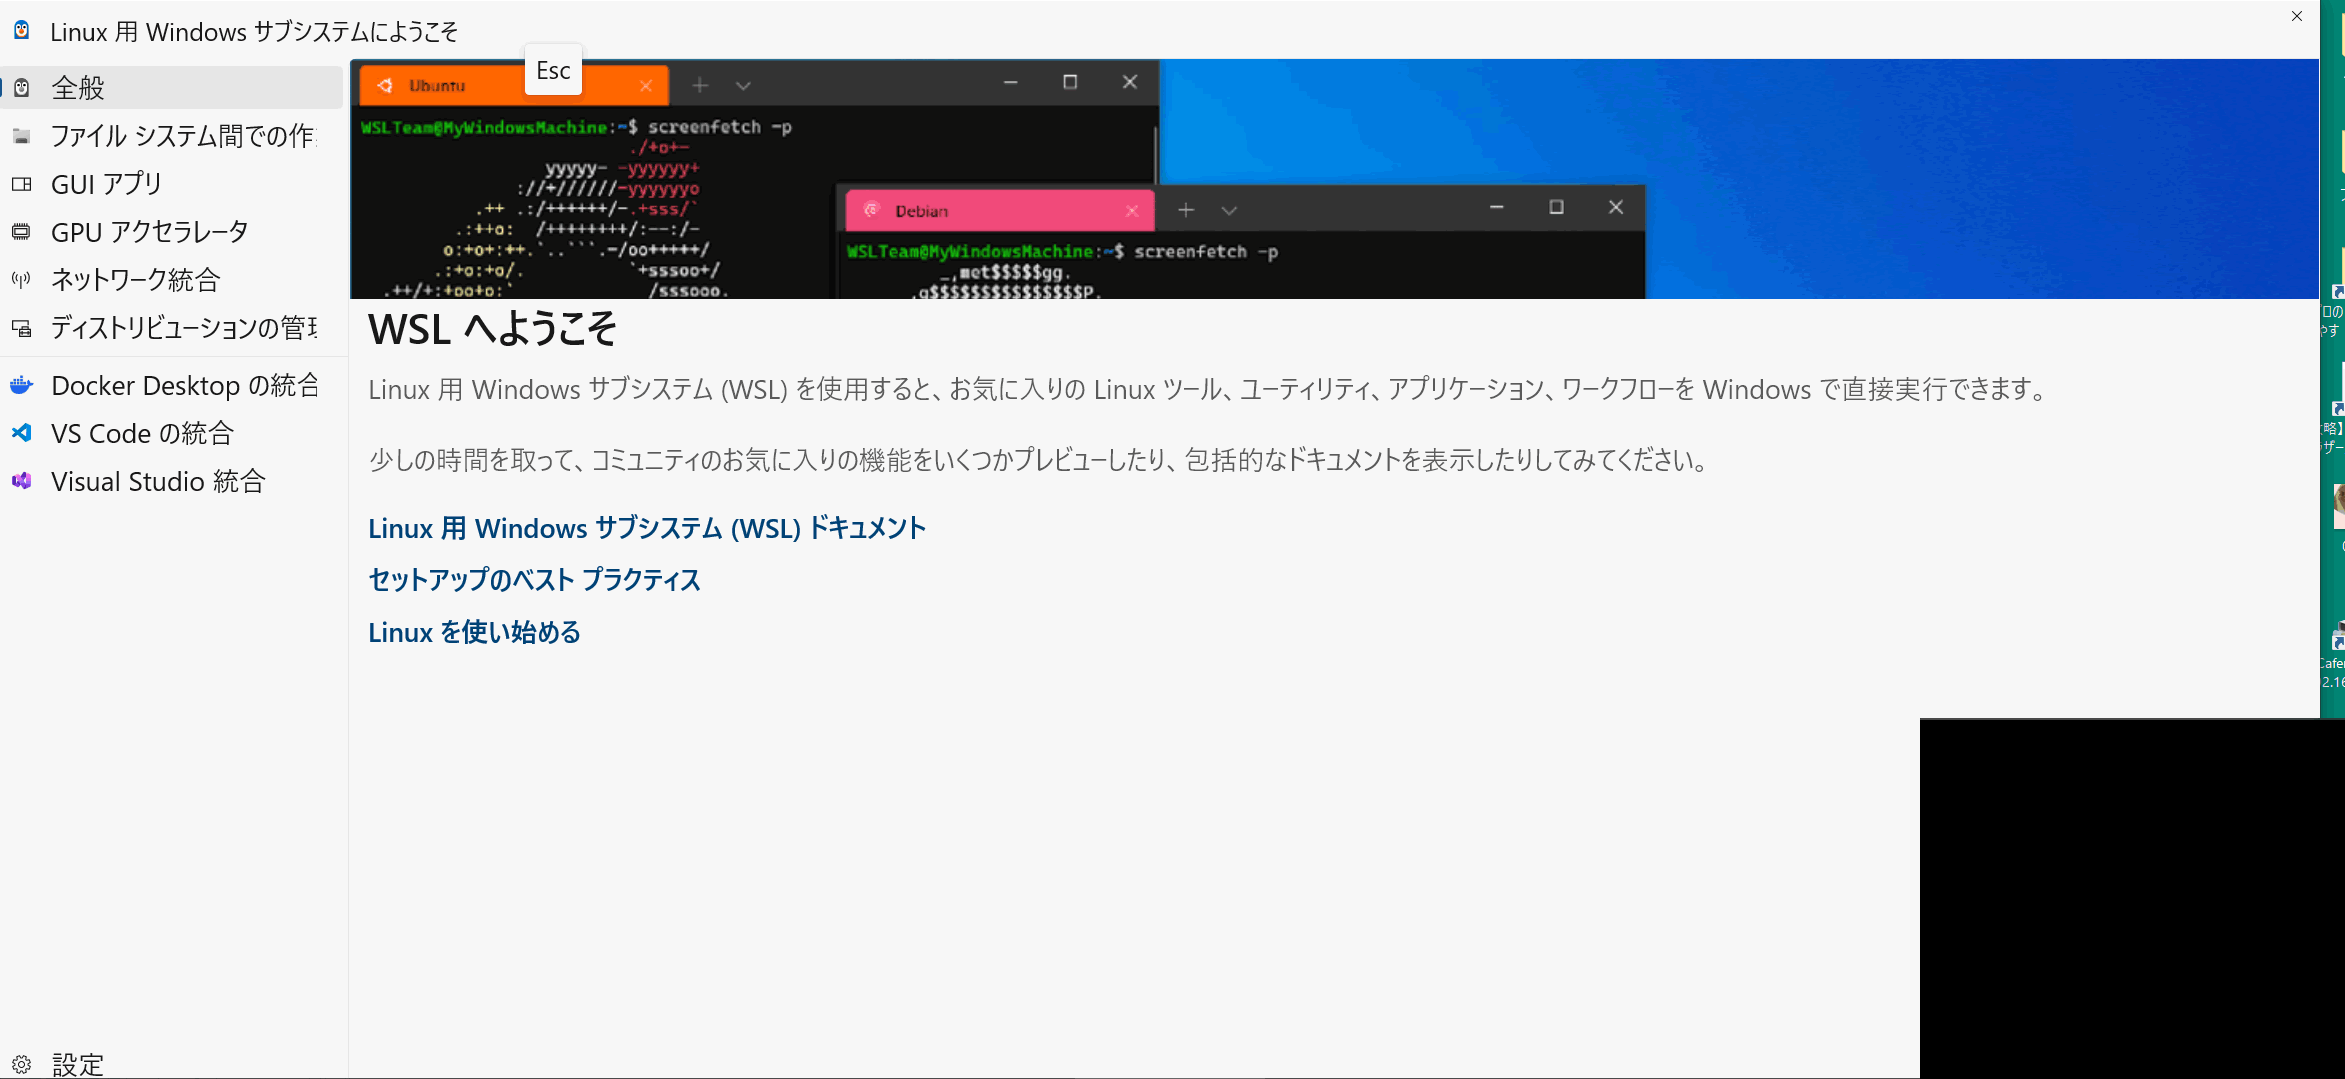Open the ネットワーク統合 section
This screenshot has height=1079, width=2345.
(x=172, y=280)
